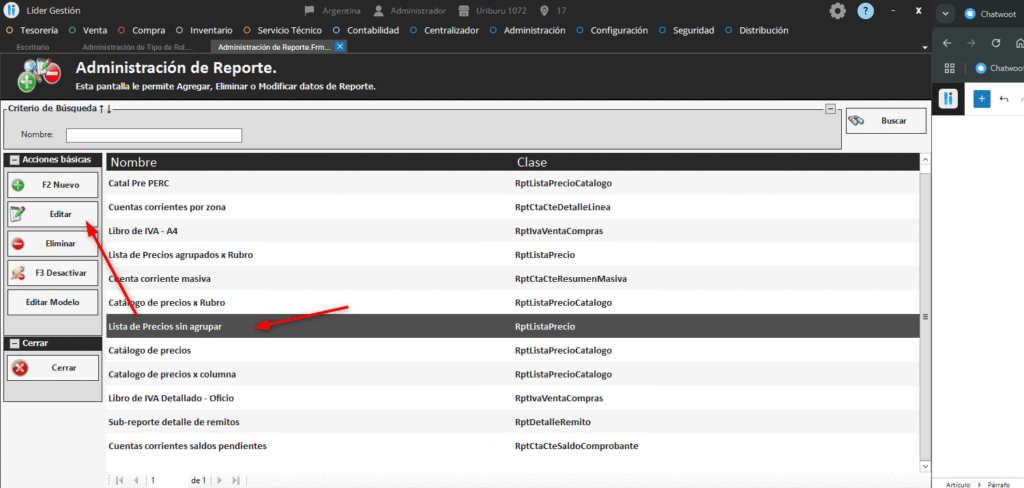The width and height of the screenshot is (1024, 488).
Task: Jump to first page in pager
Action: pyautogui.click(x=120, y=480)
